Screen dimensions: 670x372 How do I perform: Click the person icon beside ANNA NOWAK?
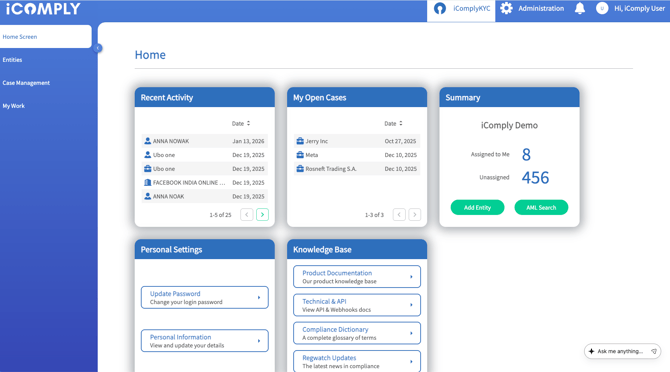coord(147,141)
